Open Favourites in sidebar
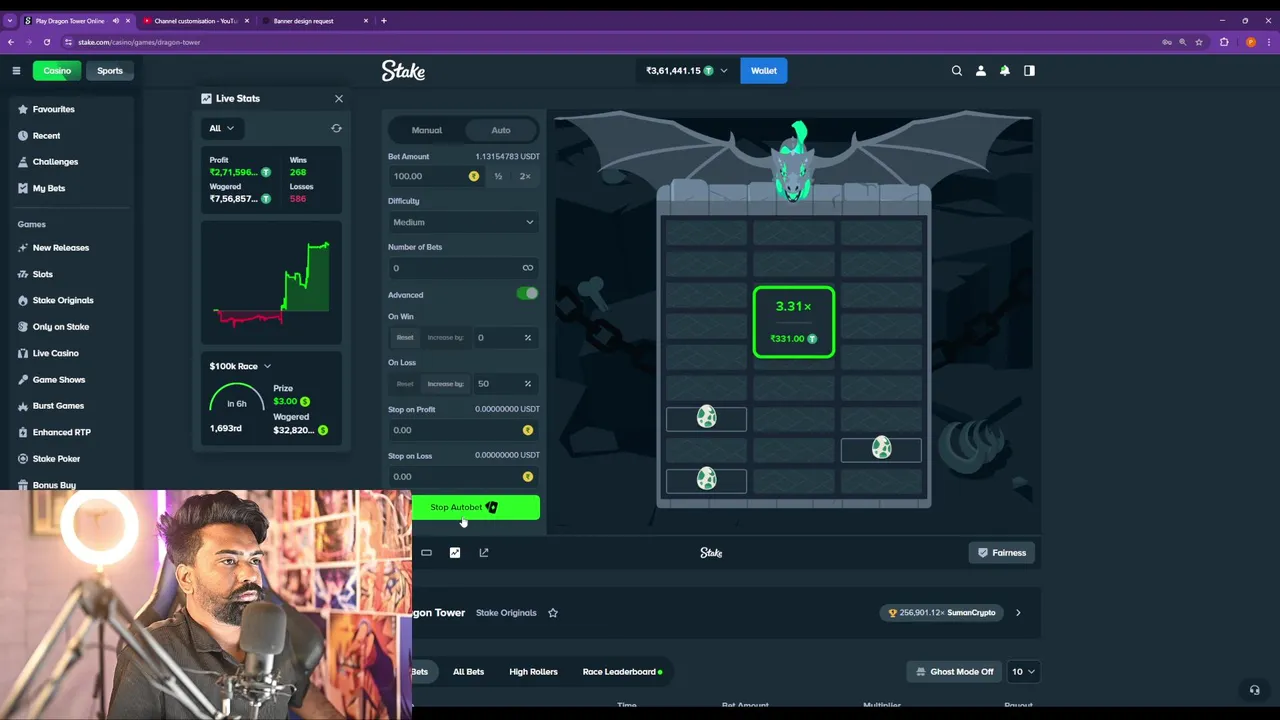Viewport: 1280px width, 720px height. coord(54,109)
